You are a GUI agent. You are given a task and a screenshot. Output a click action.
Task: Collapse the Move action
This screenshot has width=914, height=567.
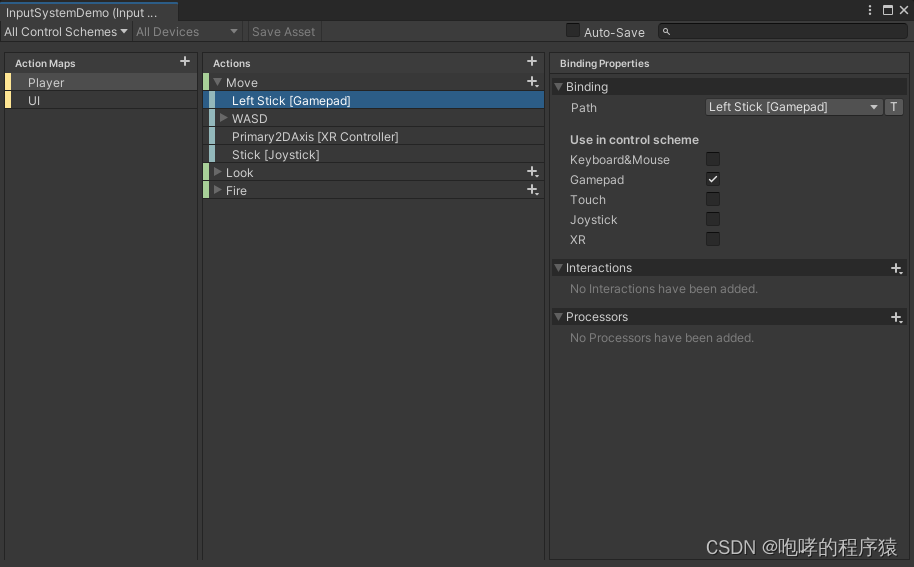217,82
